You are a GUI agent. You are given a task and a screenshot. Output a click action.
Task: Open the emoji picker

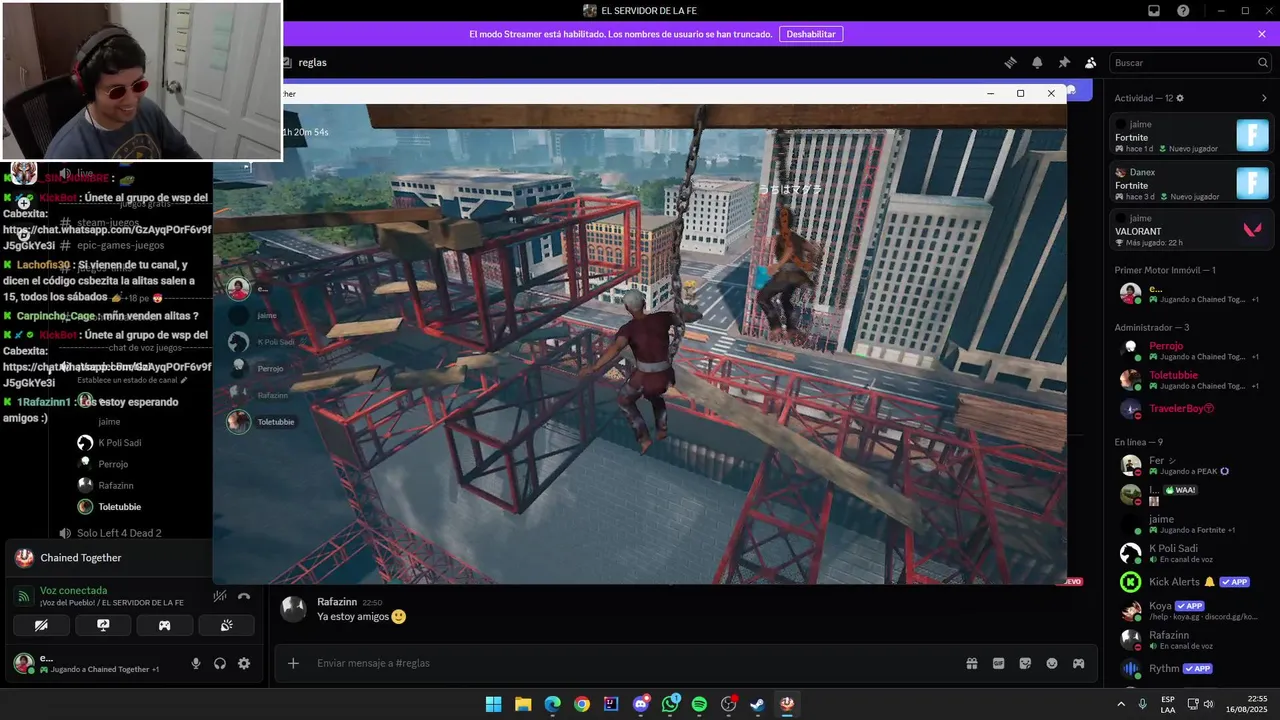(x=1052, y=663)
